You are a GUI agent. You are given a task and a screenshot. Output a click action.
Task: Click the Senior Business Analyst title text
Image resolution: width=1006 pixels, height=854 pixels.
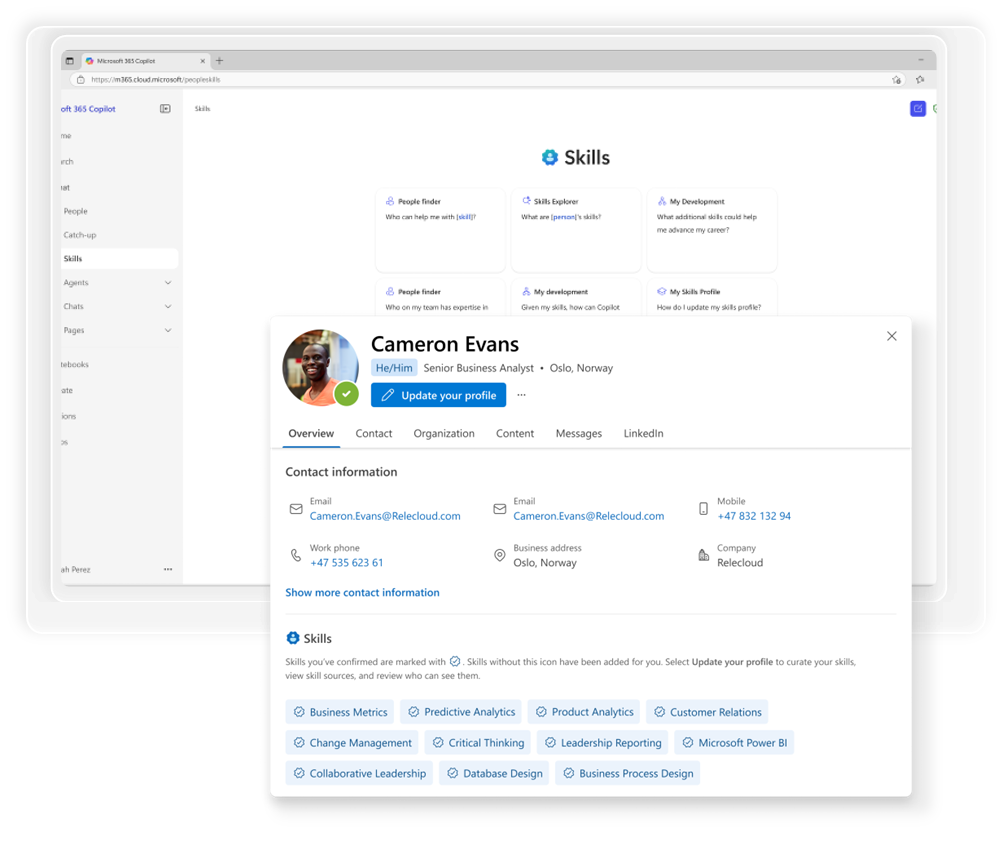pyautogui.click(x=478, y=368)
